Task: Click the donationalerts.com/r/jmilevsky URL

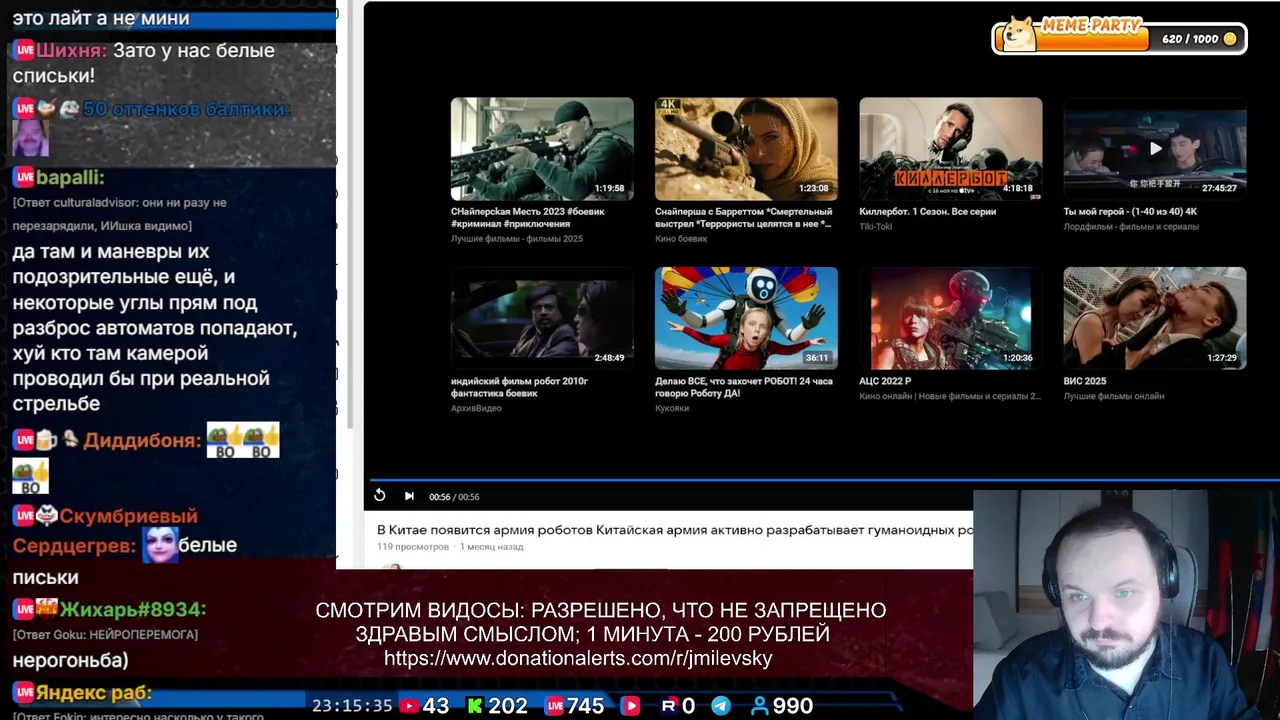Action: coord(578,658)
